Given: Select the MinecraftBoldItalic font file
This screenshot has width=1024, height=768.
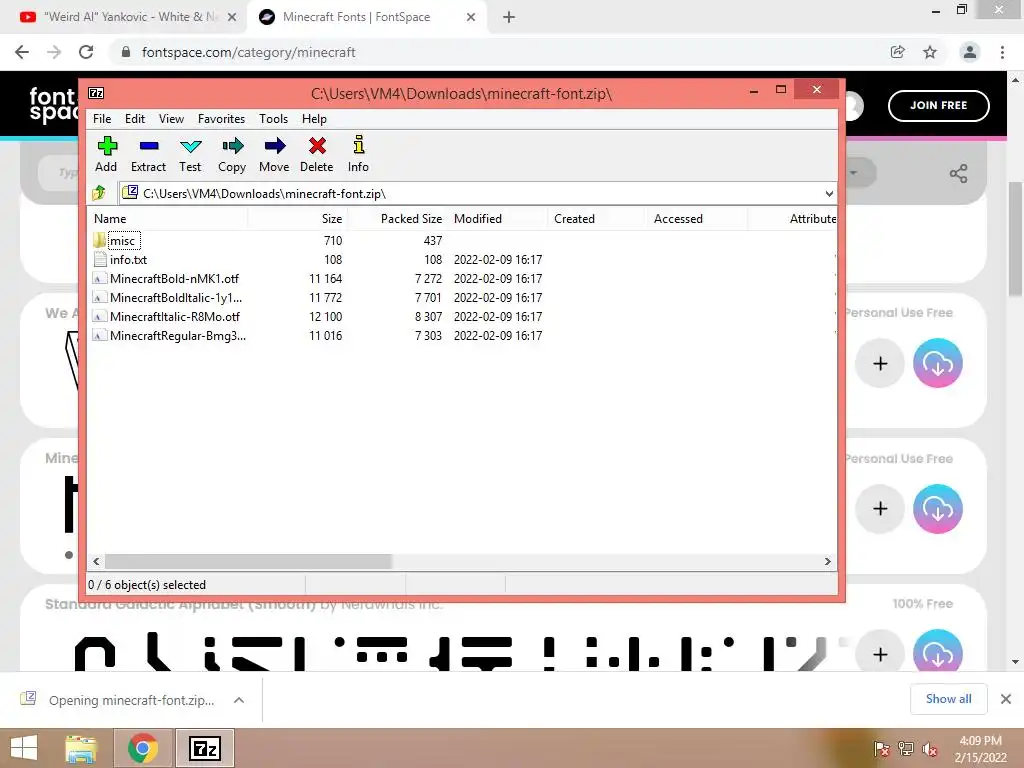Looking at the screenshot, I should [x=168, y=297].
